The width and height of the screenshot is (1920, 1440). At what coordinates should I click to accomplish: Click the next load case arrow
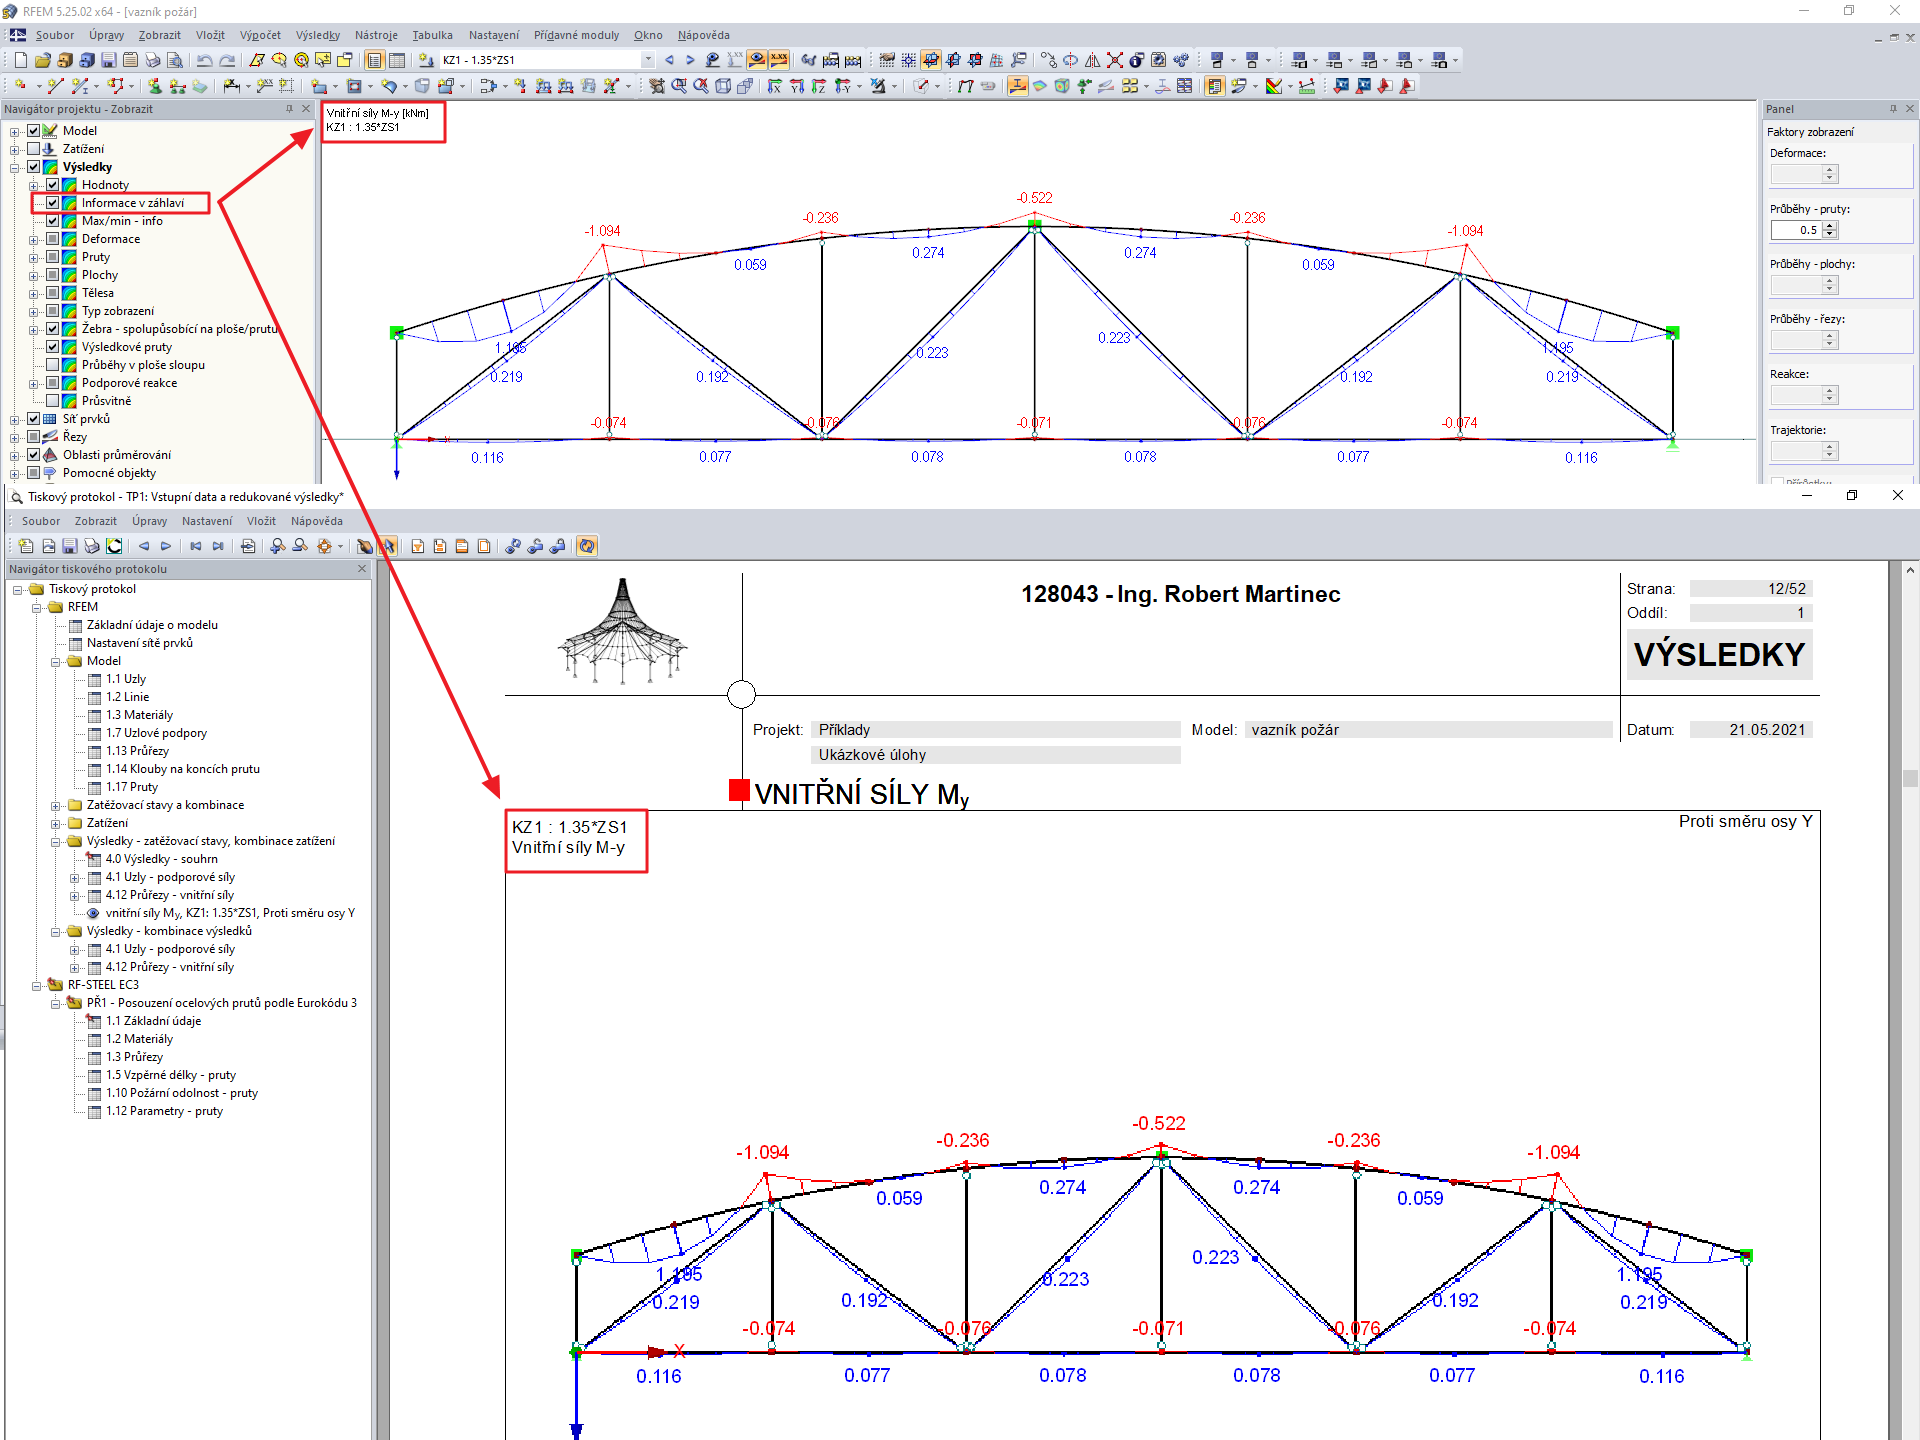(690, 60)
